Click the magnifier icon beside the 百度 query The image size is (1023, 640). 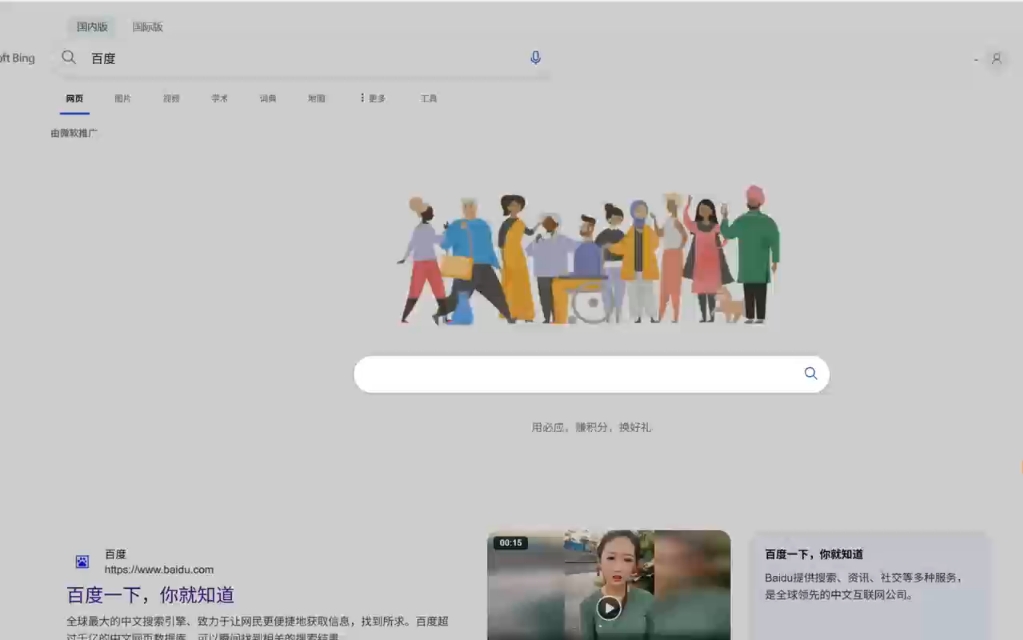click(69, 57)
